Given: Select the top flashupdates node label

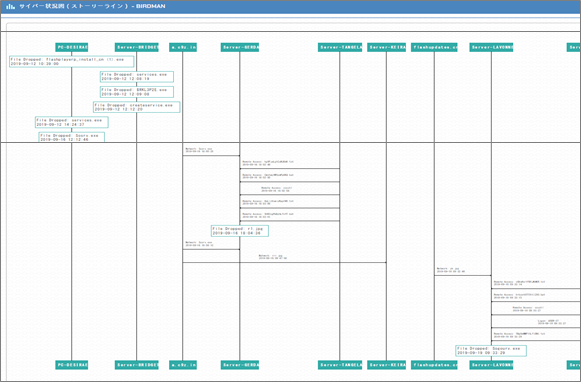Looking at the screenshot, I should [x=434, y=47].
